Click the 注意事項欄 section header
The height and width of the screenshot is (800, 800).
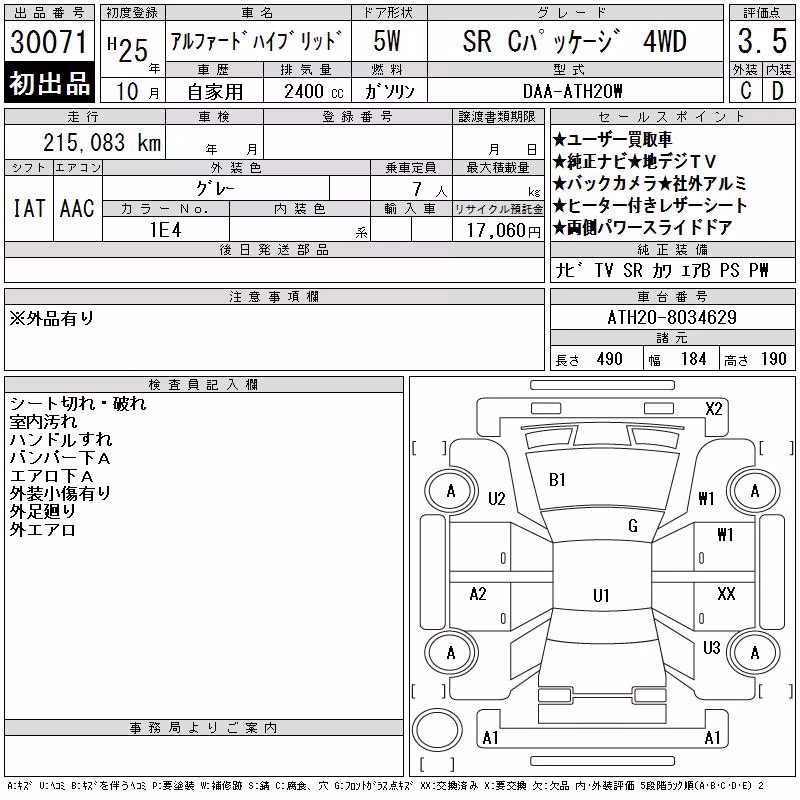[274, 296]
